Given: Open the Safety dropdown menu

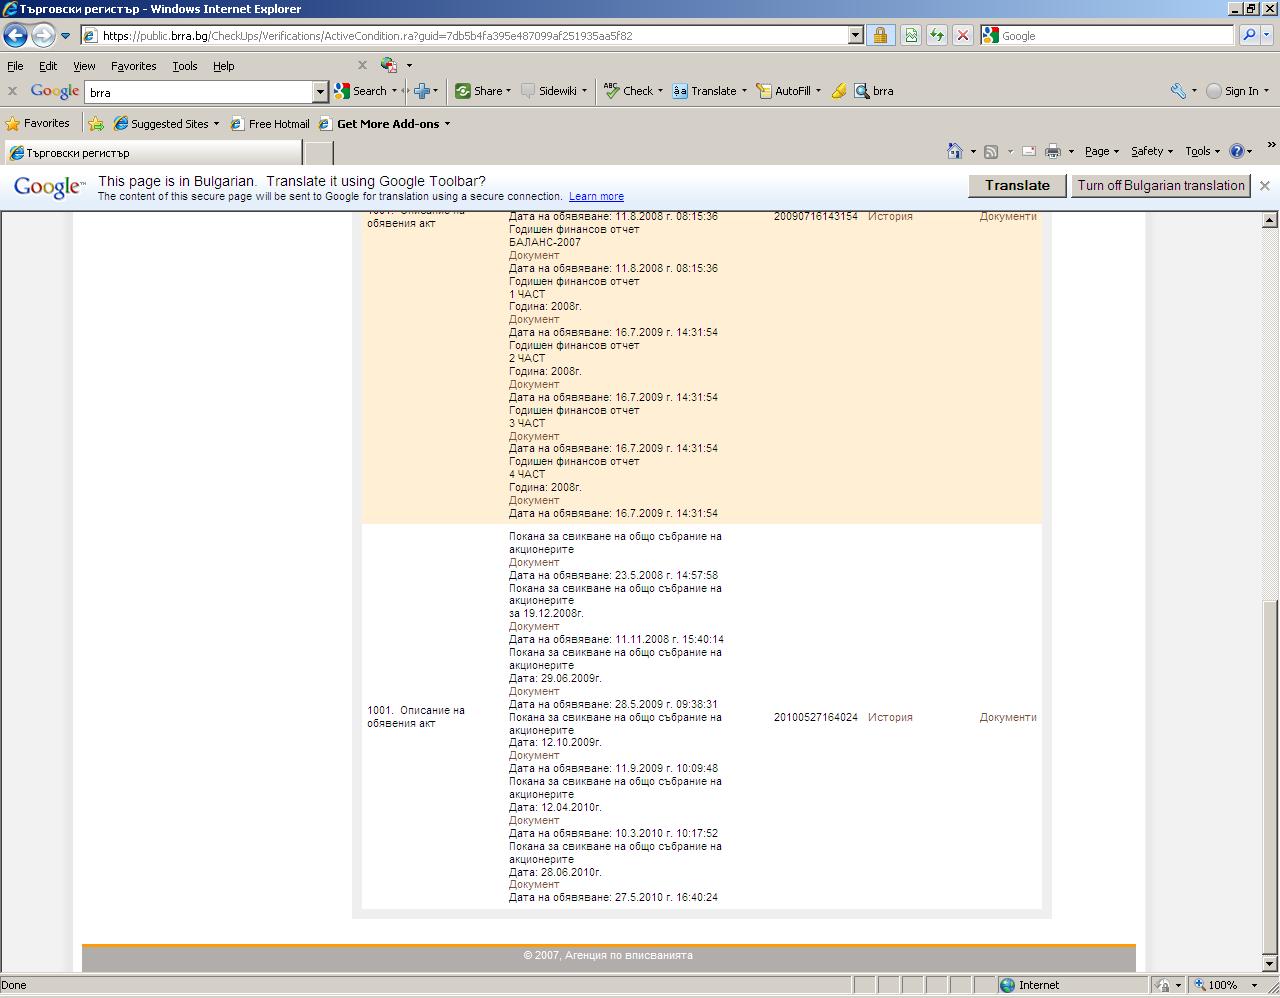Looking at the screenshot, I should 1150,152.
